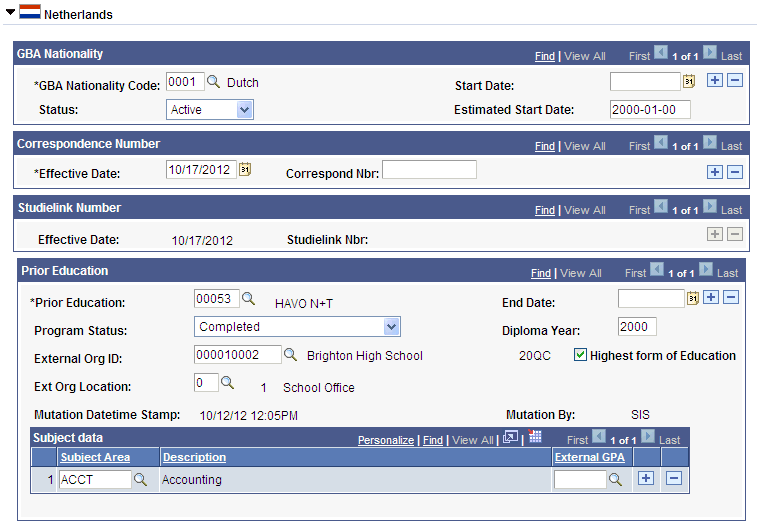Show next Studielink Number row arrow
This screenshot has width=764, height=532.
pyautogui.click(x=710, y=206)
